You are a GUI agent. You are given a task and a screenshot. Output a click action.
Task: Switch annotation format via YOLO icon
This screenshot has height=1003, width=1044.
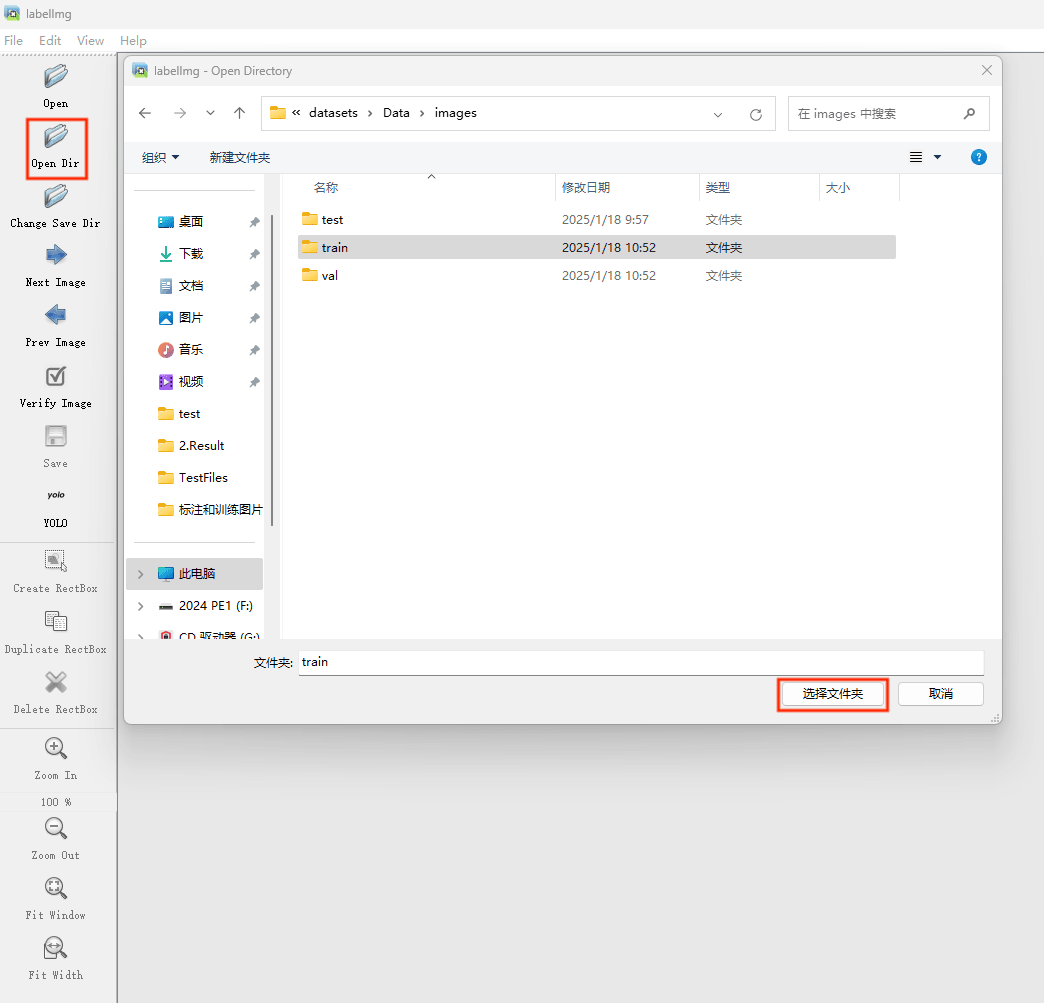tap(56, 496)
